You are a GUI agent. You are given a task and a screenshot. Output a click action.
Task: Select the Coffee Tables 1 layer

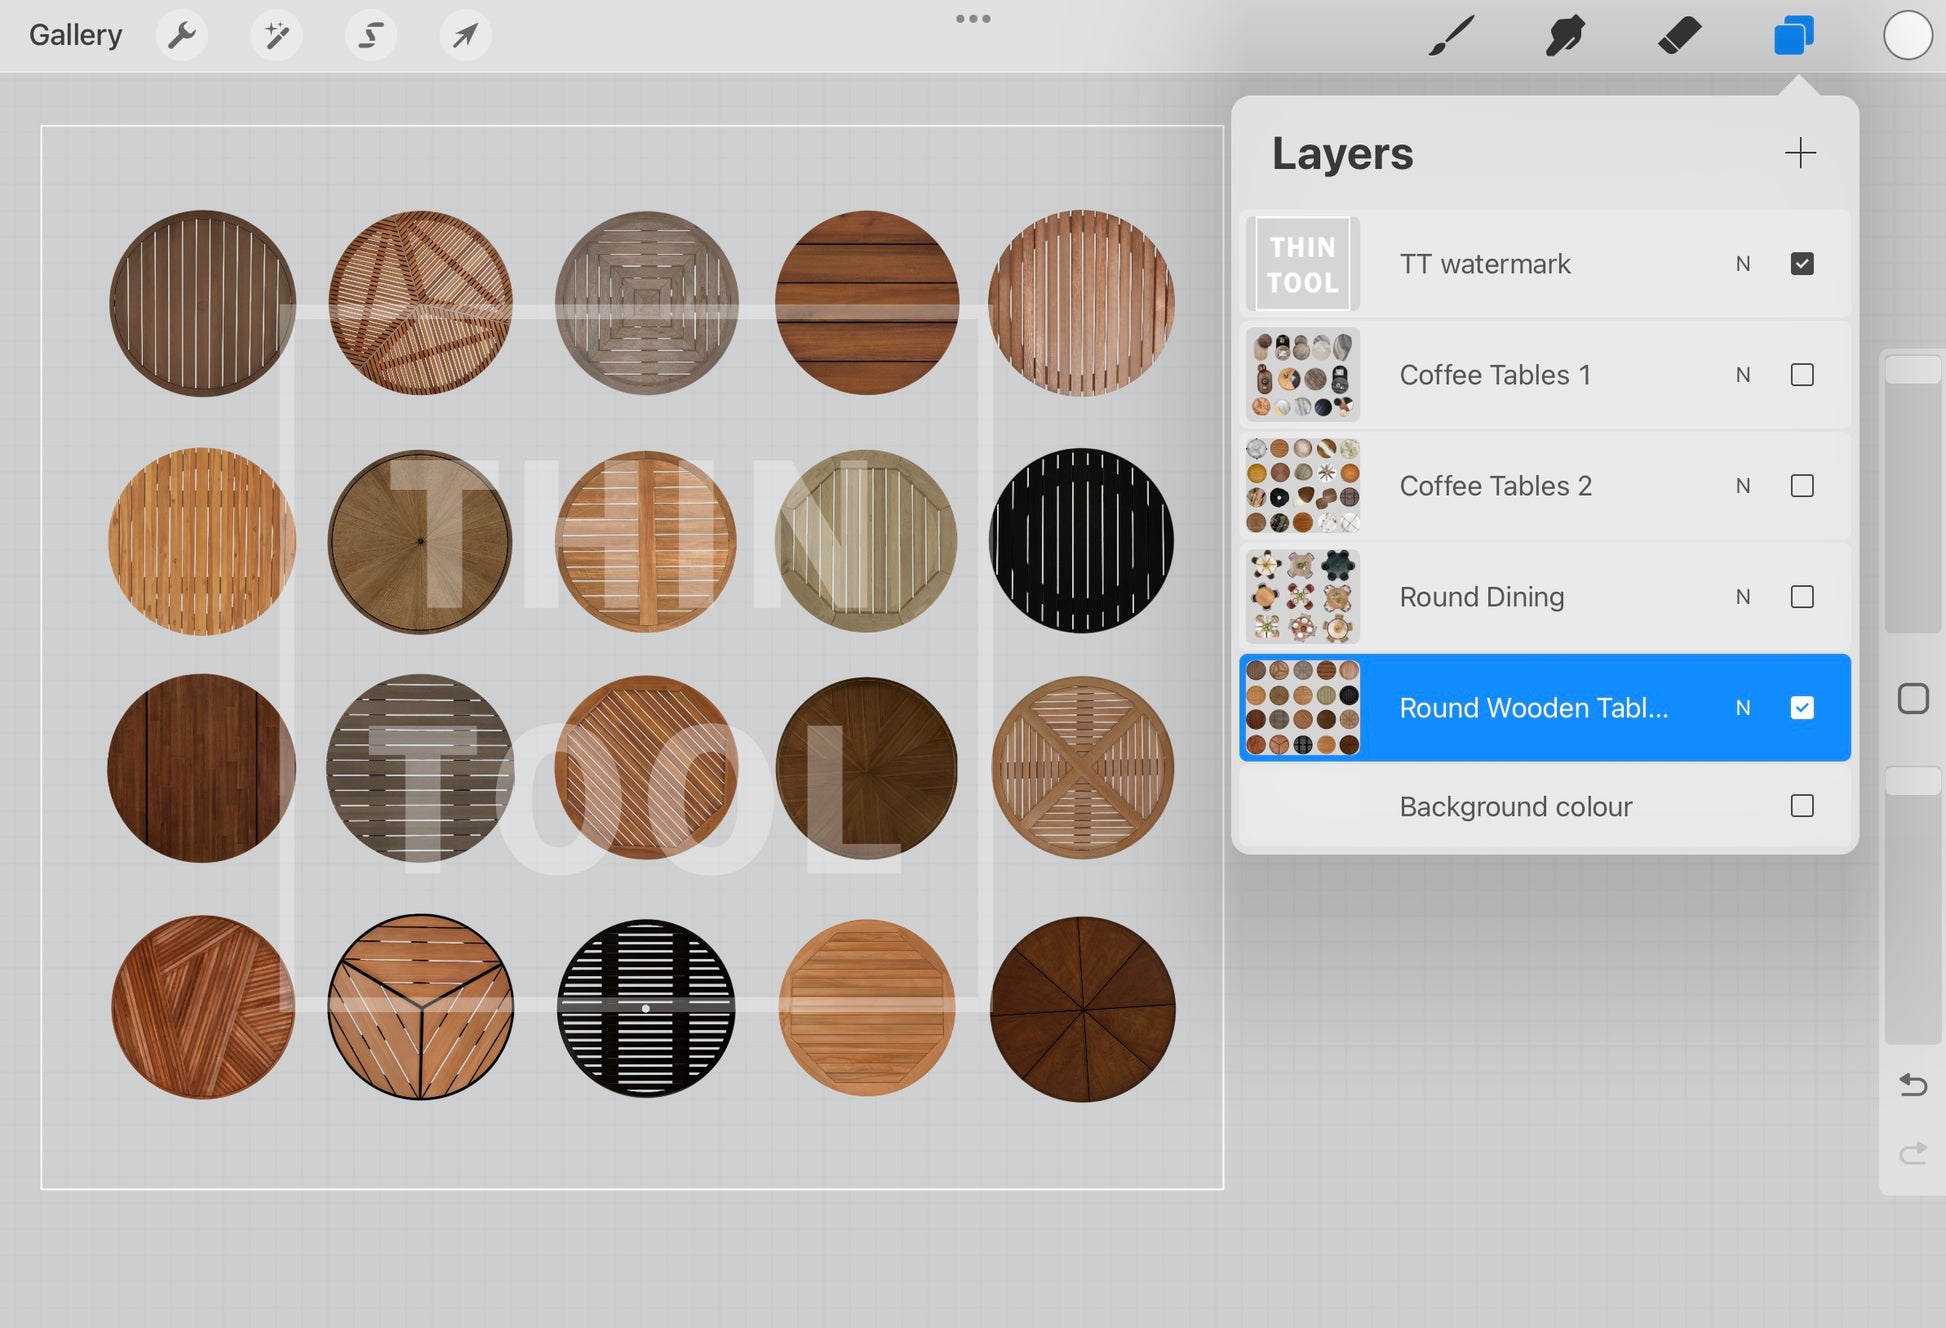coord(1545,375)
